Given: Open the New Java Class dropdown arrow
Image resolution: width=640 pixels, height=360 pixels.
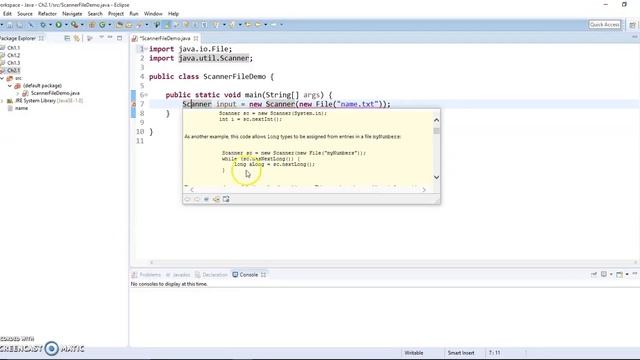Looking at the screenshot, I should (109, 25).
